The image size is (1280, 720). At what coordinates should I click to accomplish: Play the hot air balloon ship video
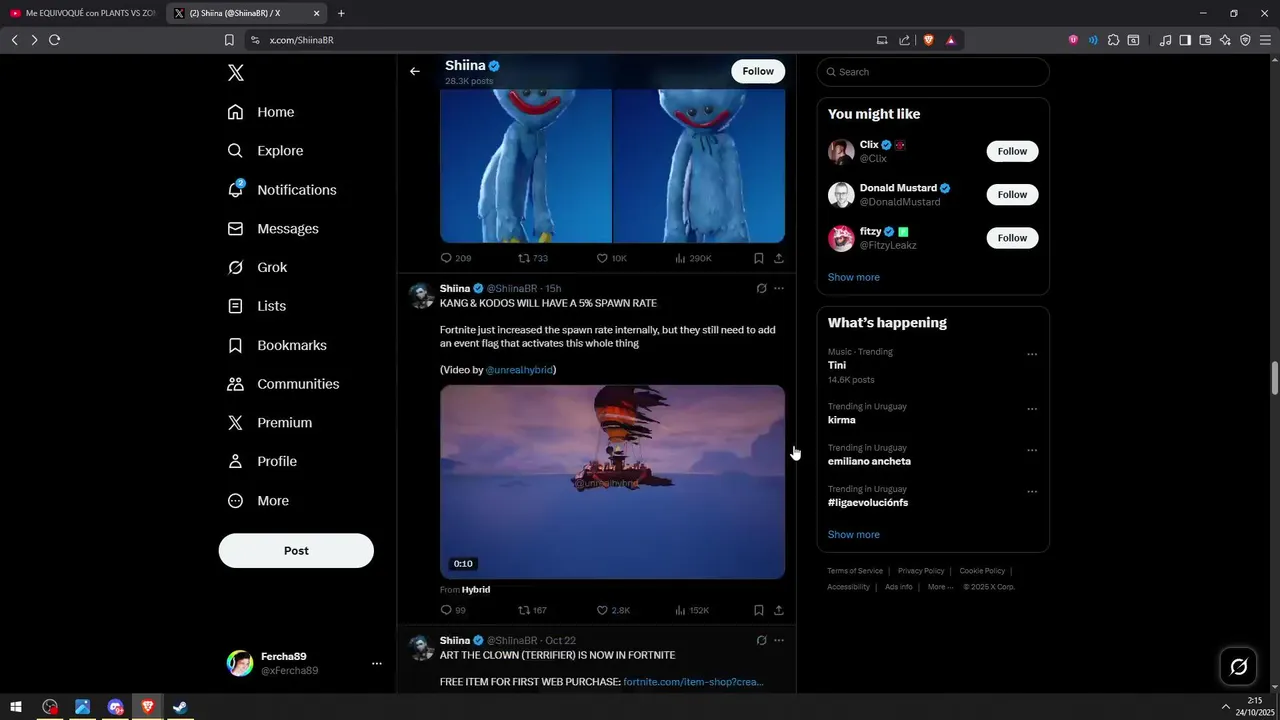612,482
